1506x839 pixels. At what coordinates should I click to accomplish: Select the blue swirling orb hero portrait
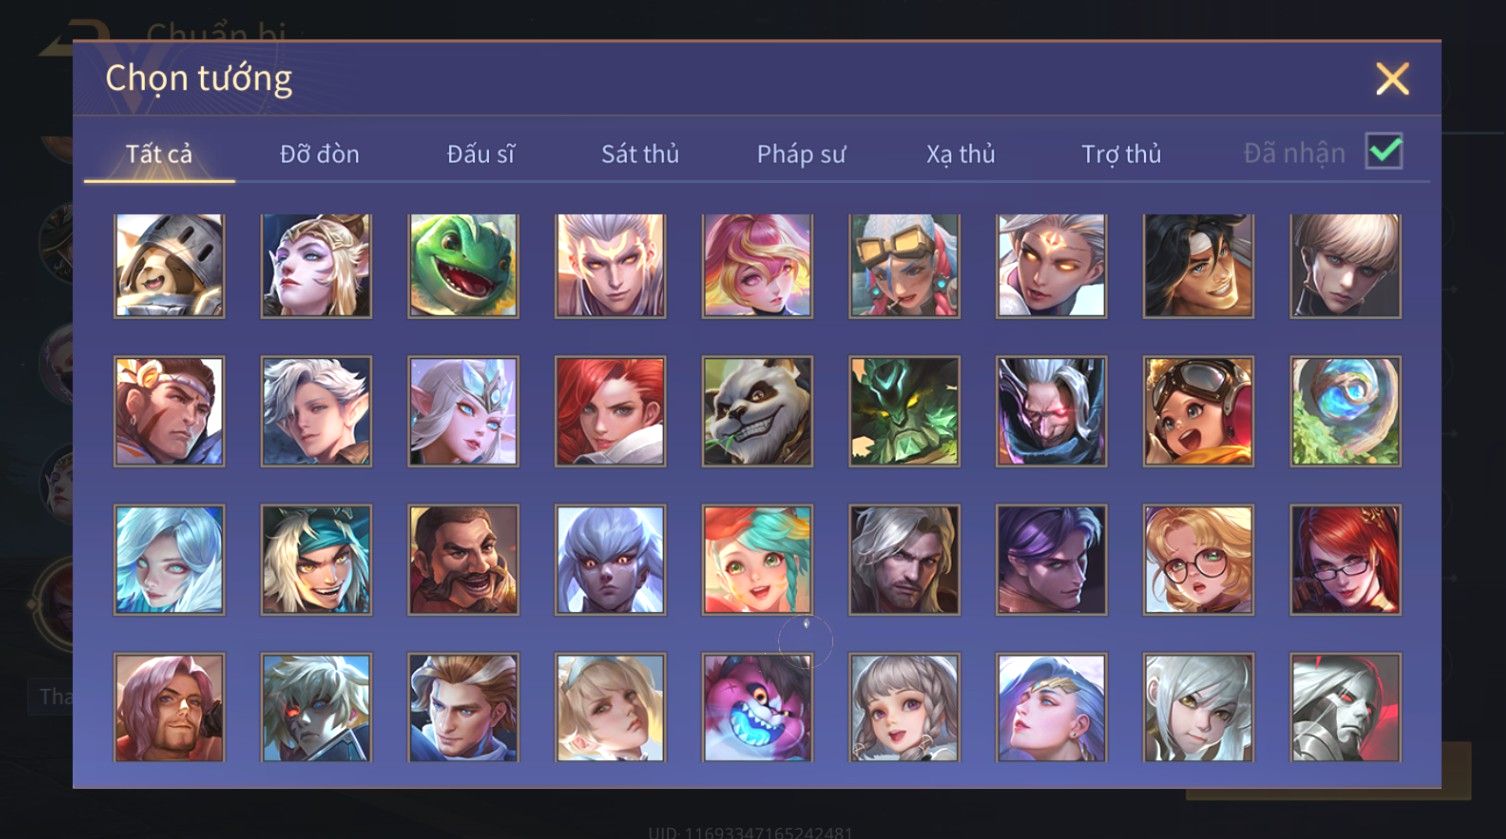coord(1345,411)
